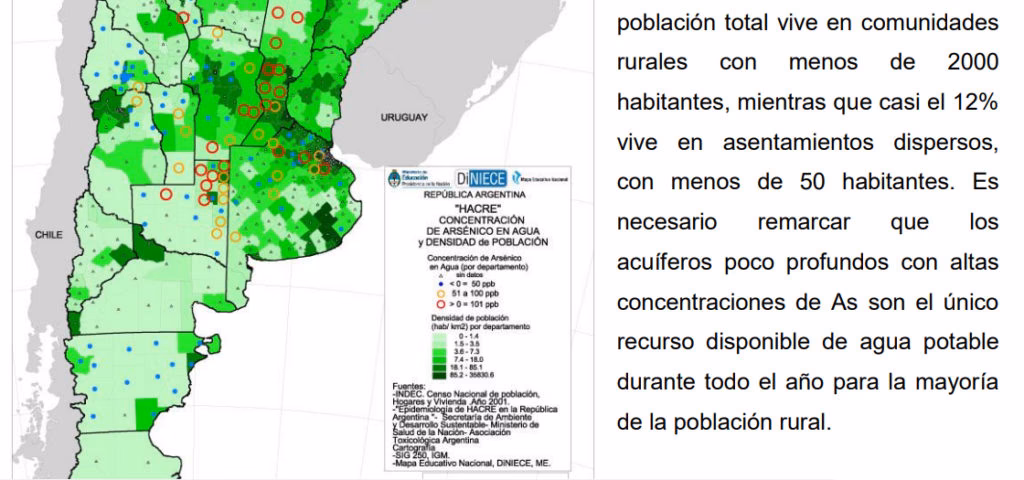Click the DiNIECE logo in the legend

(x=482, y=178)
